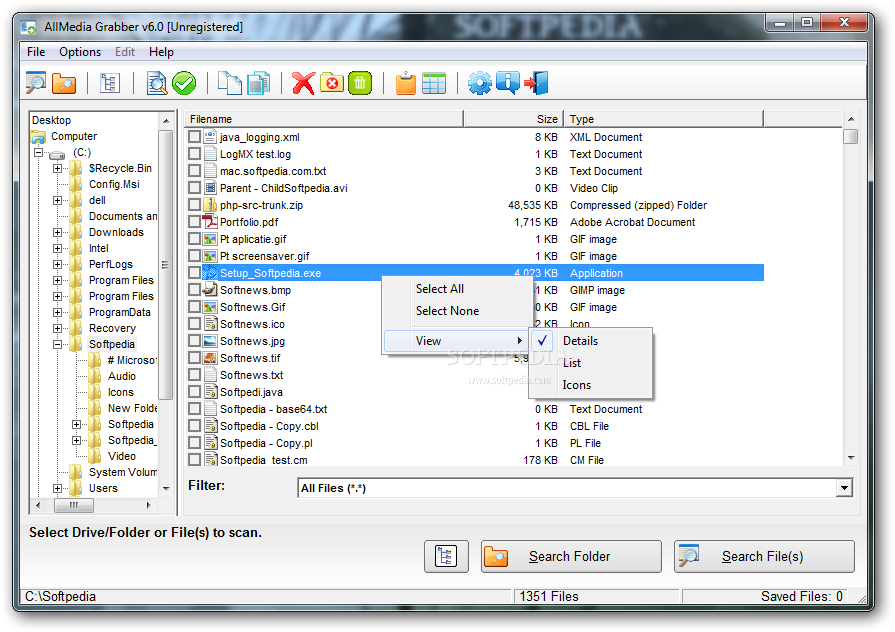Collapse the Softpedia folder node
Image resolution: width=895 pixels, height=632 pixels.
(x=57, y=344)
